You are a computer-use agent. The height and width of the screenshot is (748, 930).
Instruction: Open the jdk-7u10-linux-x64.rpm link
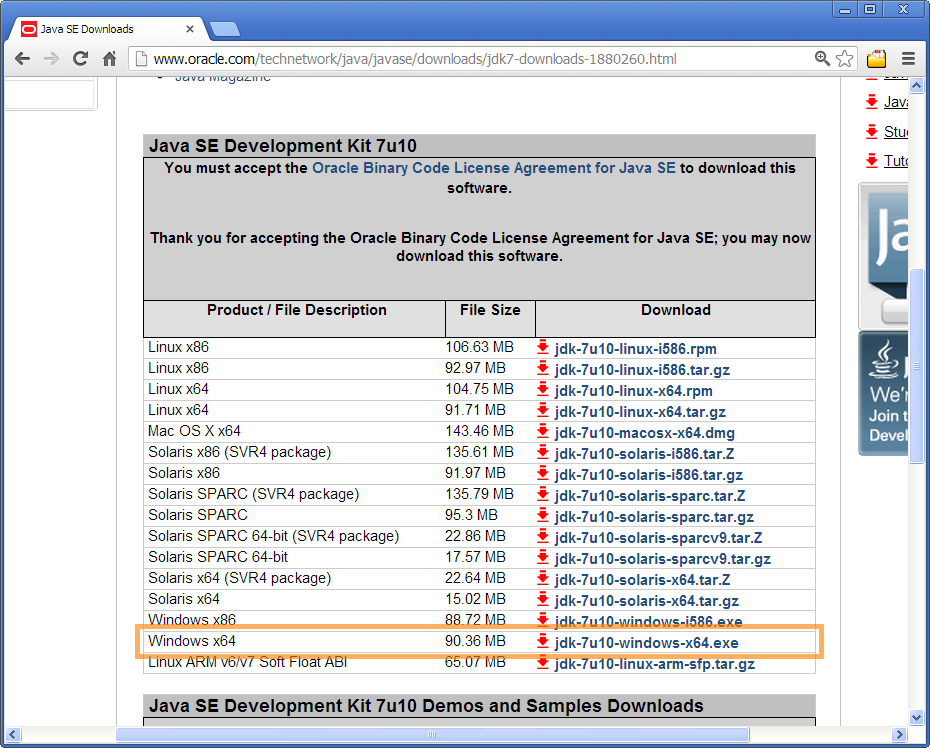(x=633, y=391)
